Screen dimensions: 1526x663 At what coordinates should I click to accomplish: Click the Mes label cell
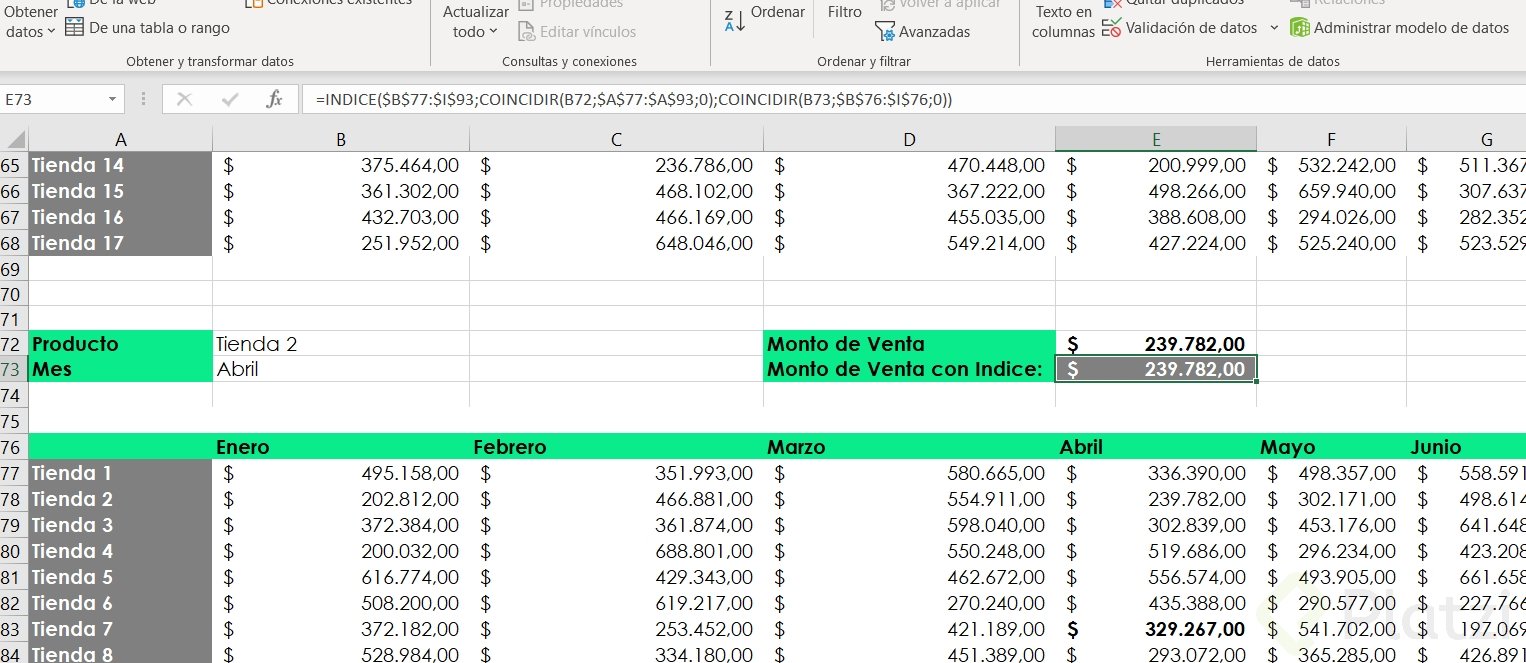(120, 369)
